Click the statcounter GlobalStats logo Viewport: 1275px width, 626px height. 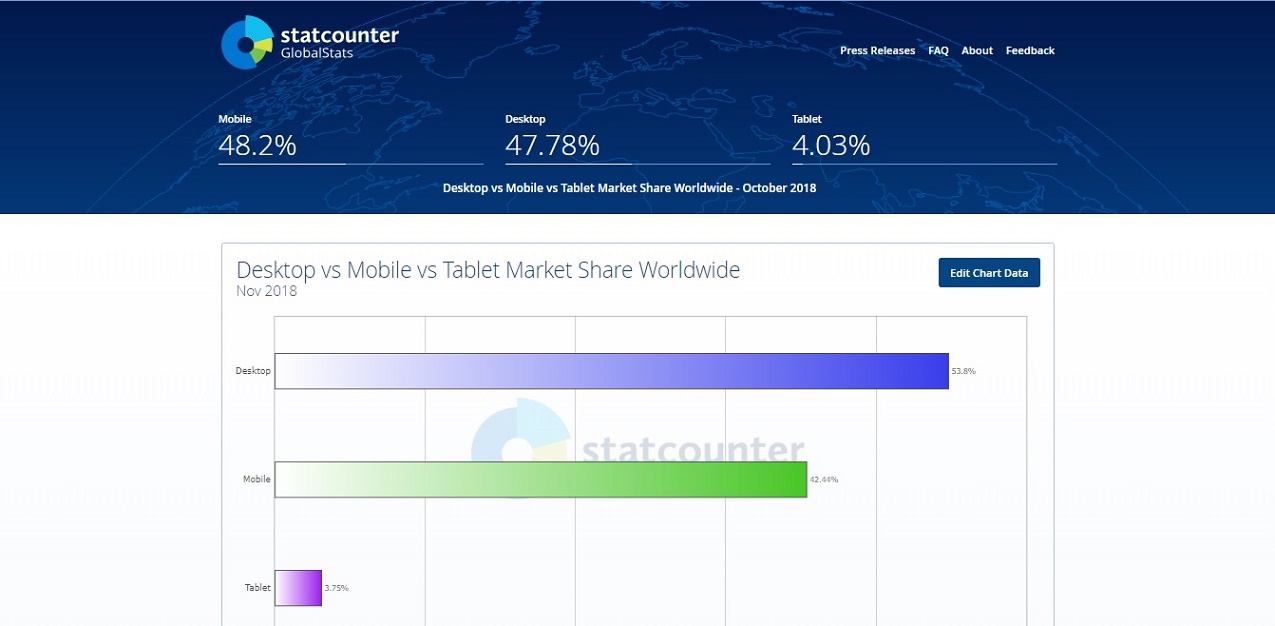click(x=310, y=43)
